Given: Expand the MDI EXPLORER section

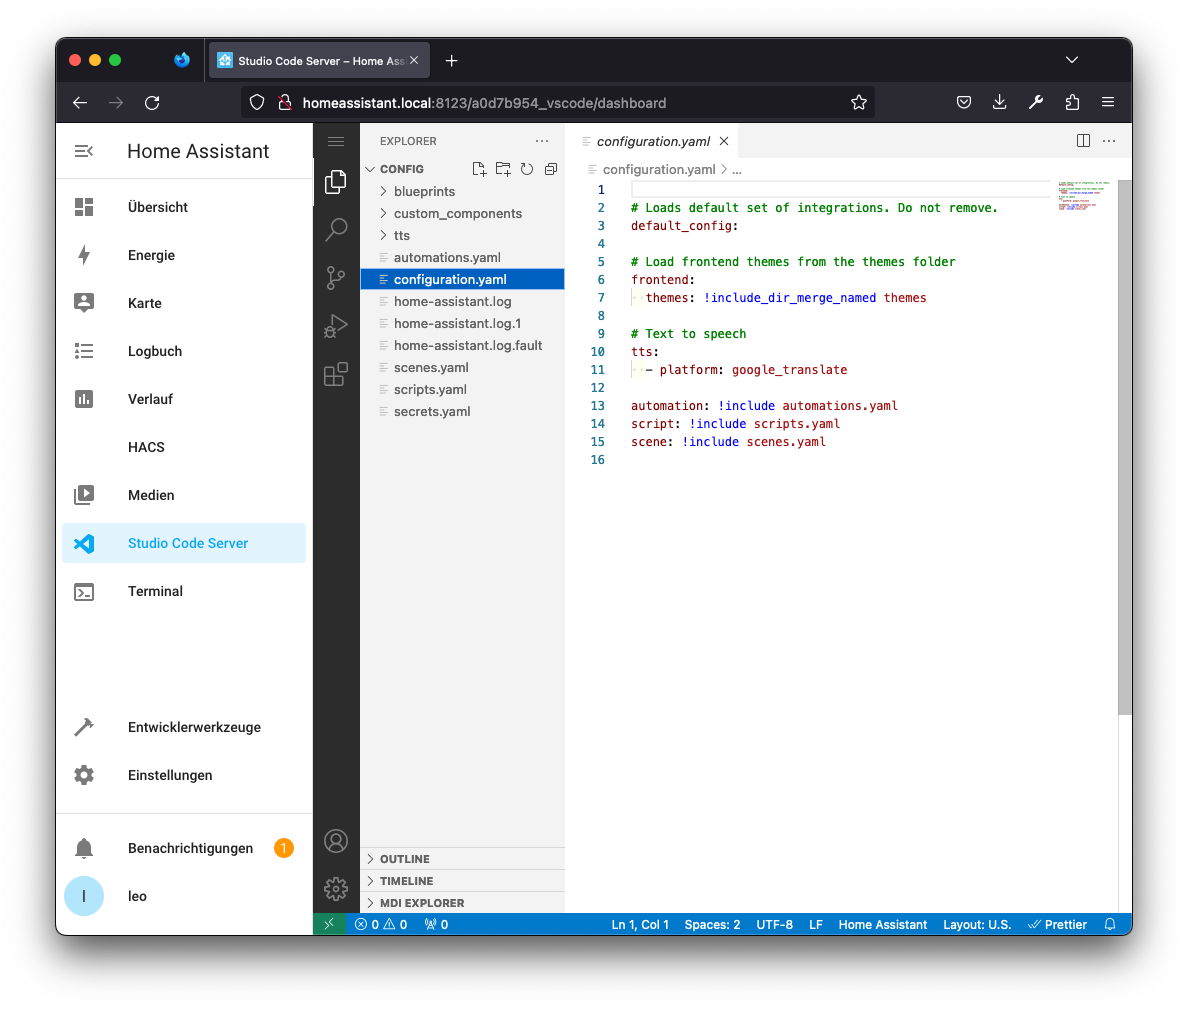Looking at the screenshot, I should pos(462,903).
